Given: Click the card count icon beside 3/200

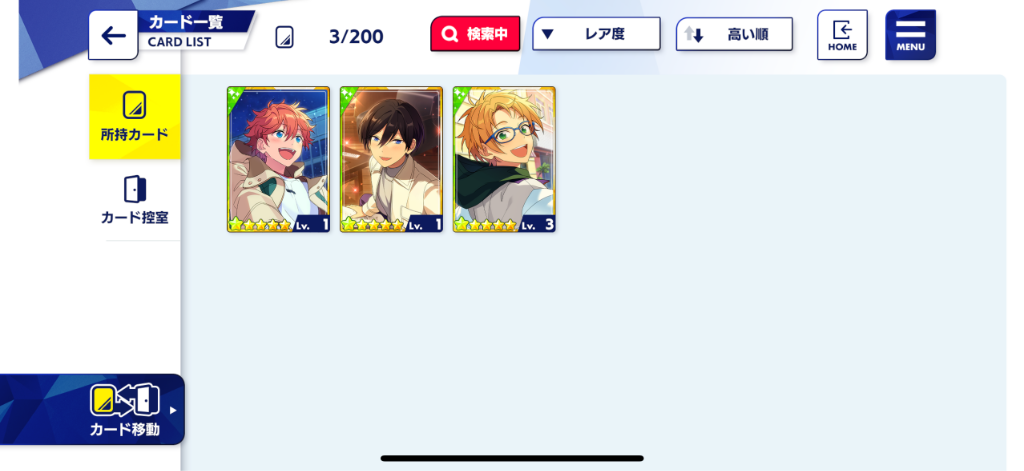Looking at the screenshot, I should (284, 37).
